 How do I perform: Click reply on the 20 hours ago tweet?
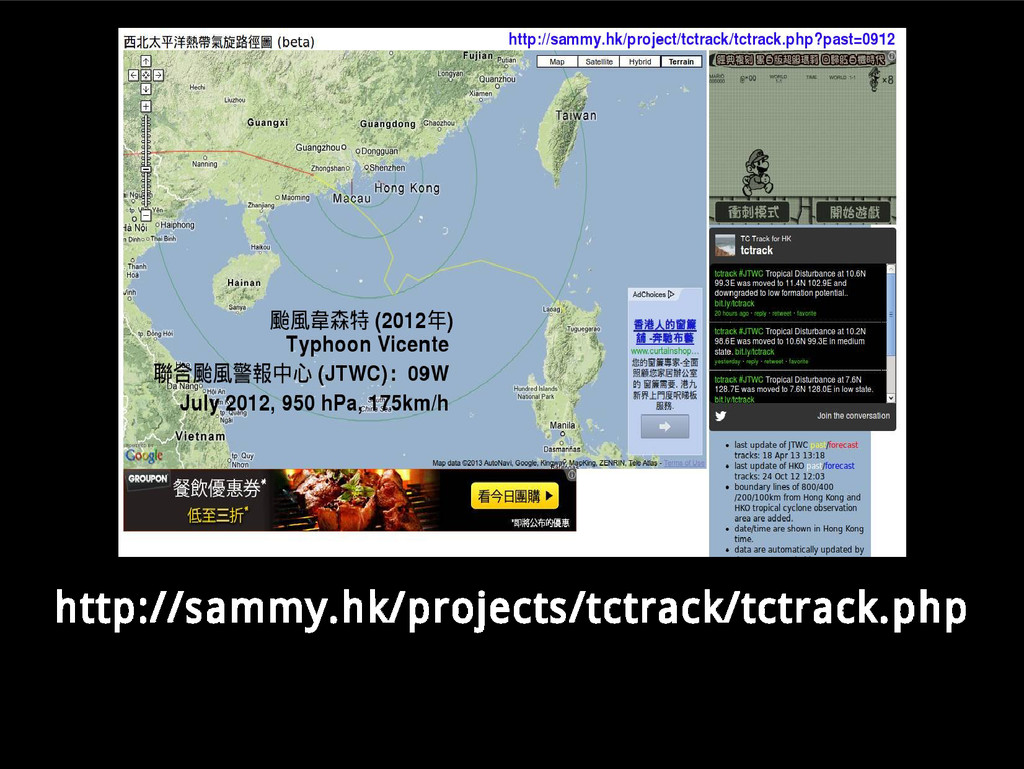click(760, 313)
